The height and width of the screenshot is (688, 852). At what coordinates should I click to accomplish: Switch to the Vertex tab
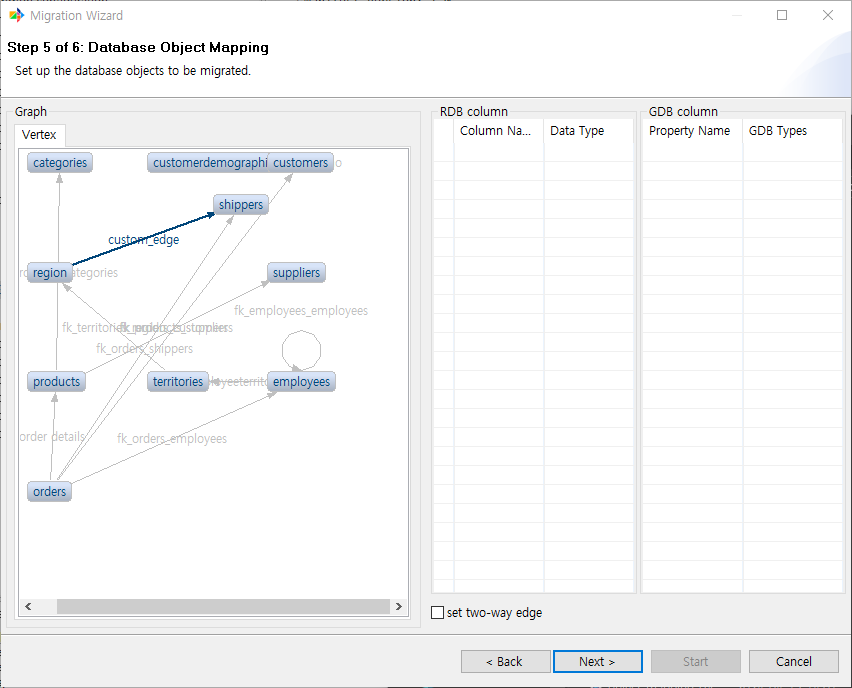(x=39, y=135)
